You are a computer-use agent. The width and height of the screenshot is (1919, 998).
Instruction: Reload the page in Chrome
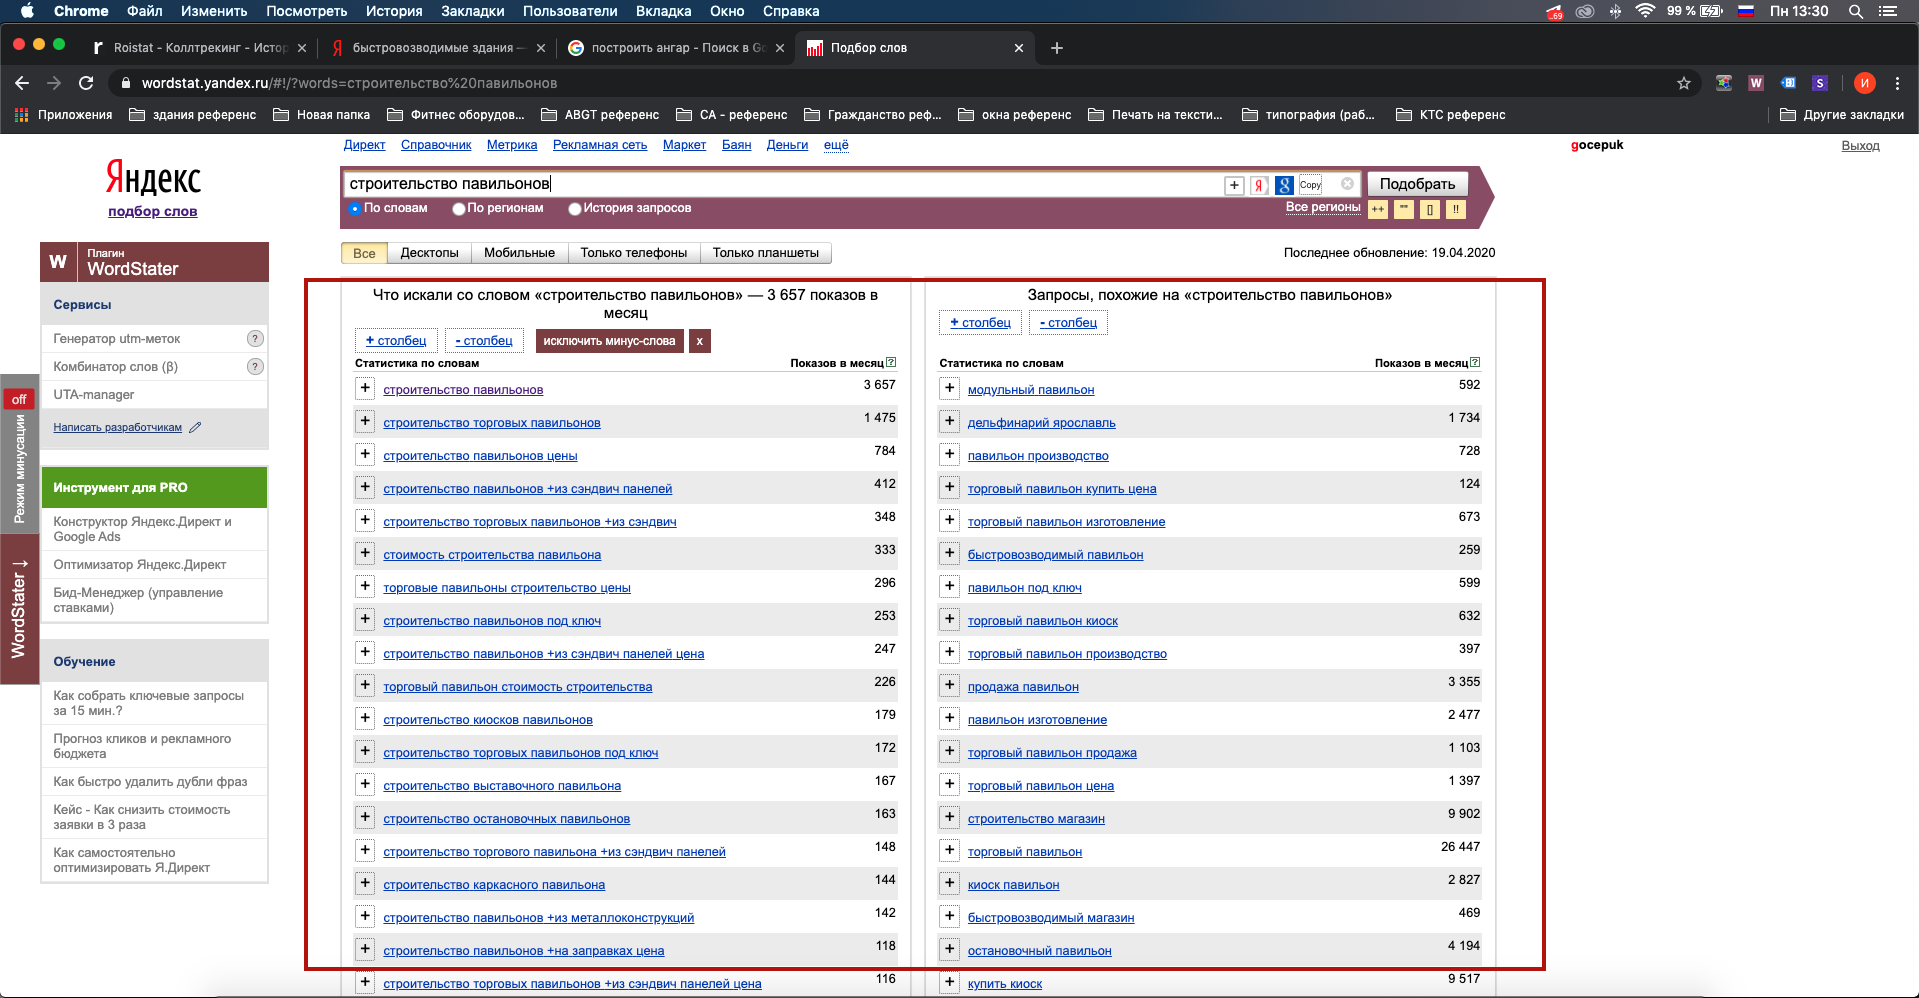pos(86,83)
